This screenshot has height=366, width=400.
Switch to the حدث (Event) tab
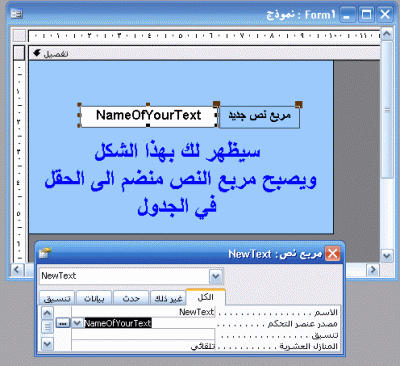[131, 298]
